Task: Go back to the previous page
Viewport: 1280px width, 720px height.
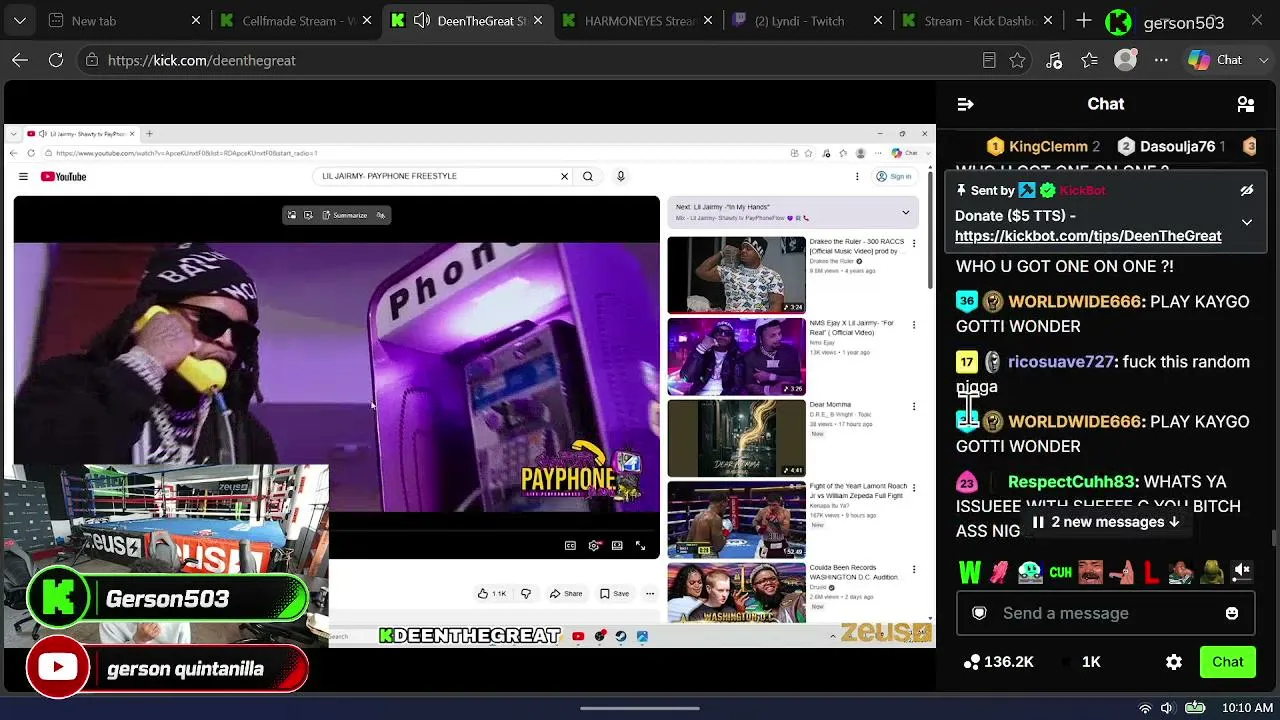Action: coord(20,60)
